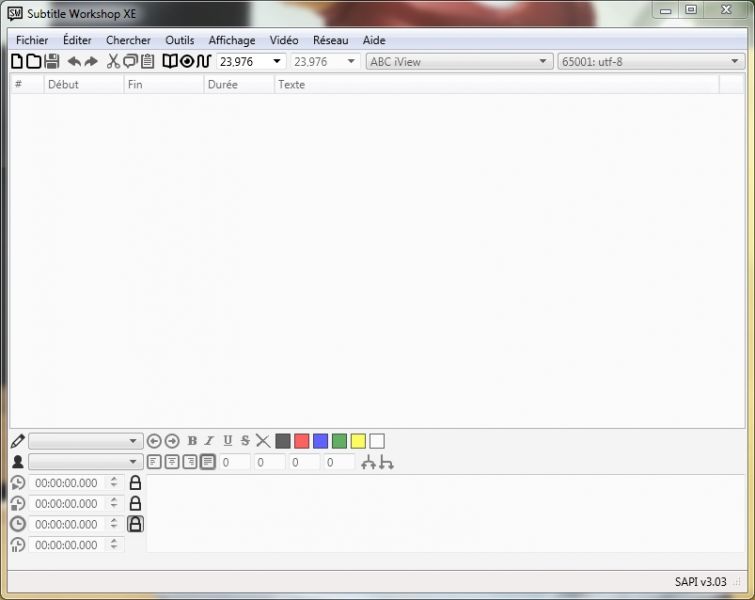Pick the yellow color swatch

[x=358, y=441]
